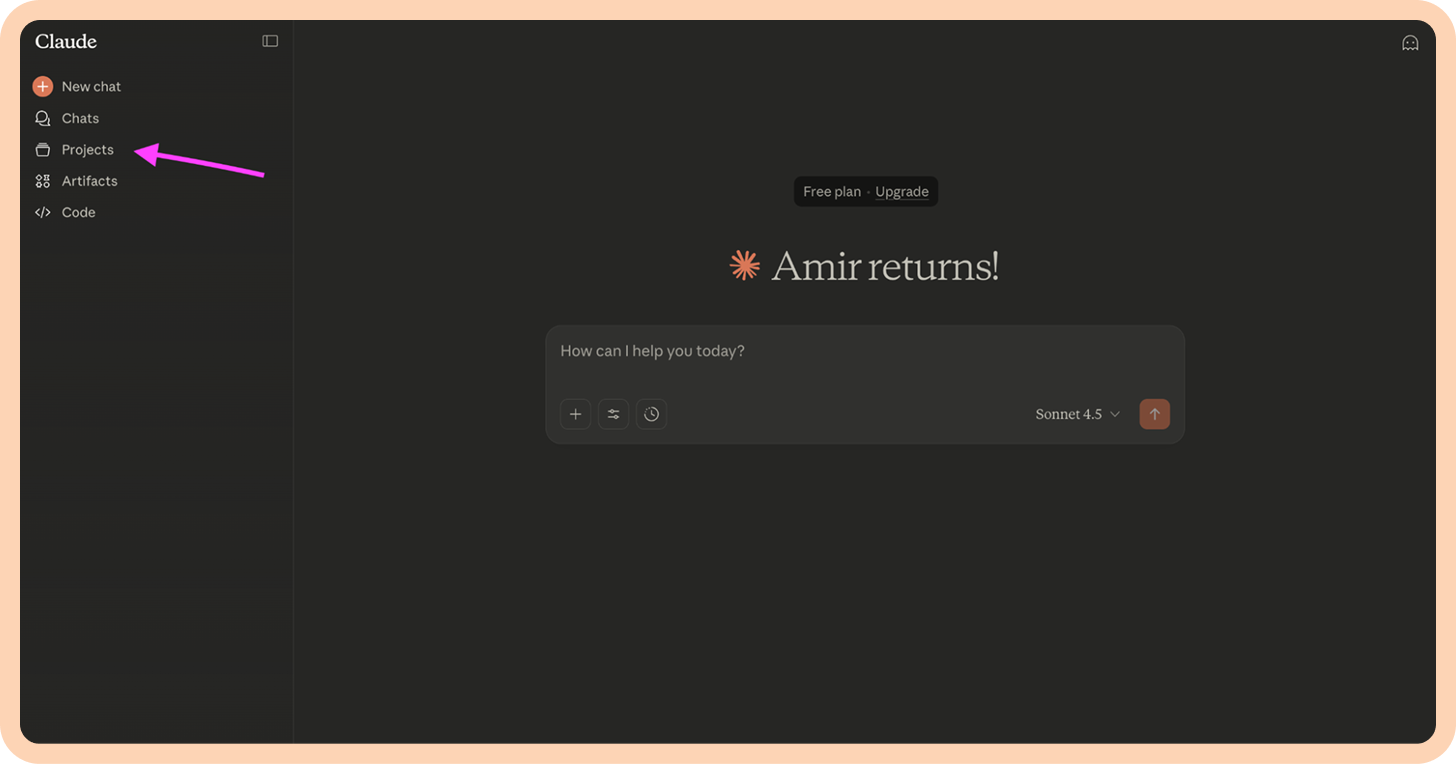The height and width of the screenshot is (764, 1456).
Task: Click the "Amir returns!" greeting text
Action: pos(885,266)
